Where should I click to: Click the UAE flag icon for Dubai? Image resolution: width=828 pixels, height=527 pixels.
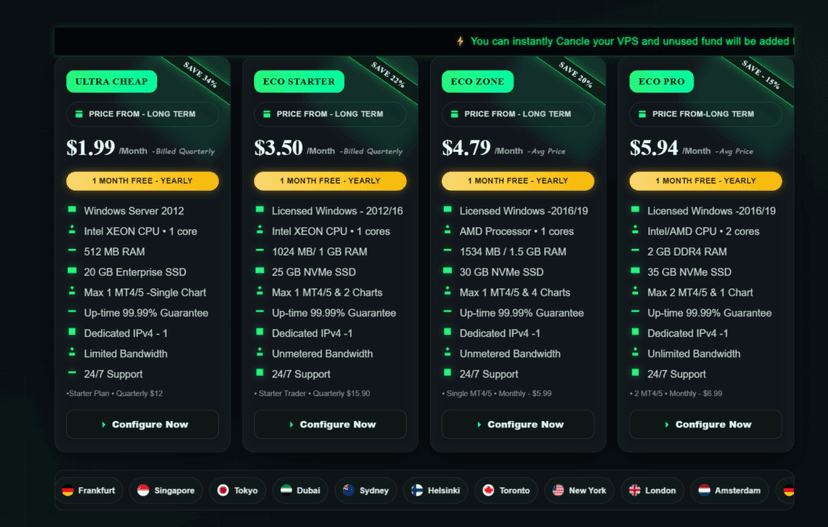click(x=286, y=491)
